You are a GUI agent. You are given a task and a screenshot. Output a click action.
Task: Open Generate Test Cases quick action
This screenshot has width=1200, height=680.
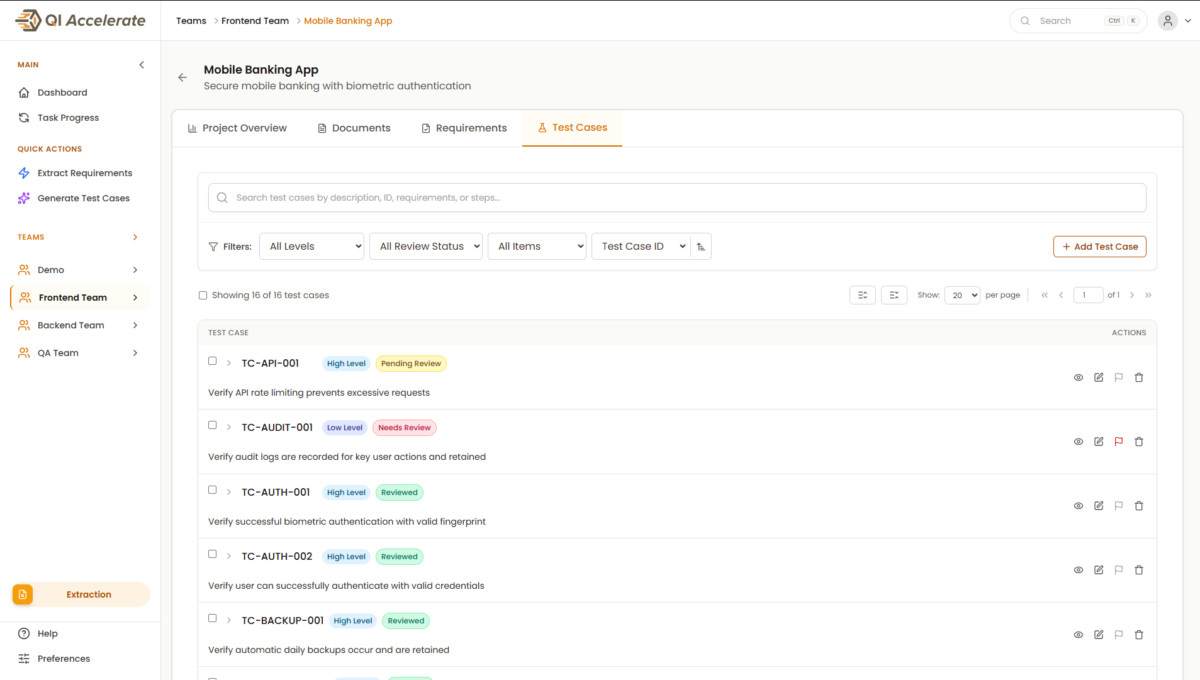[83, 198]
